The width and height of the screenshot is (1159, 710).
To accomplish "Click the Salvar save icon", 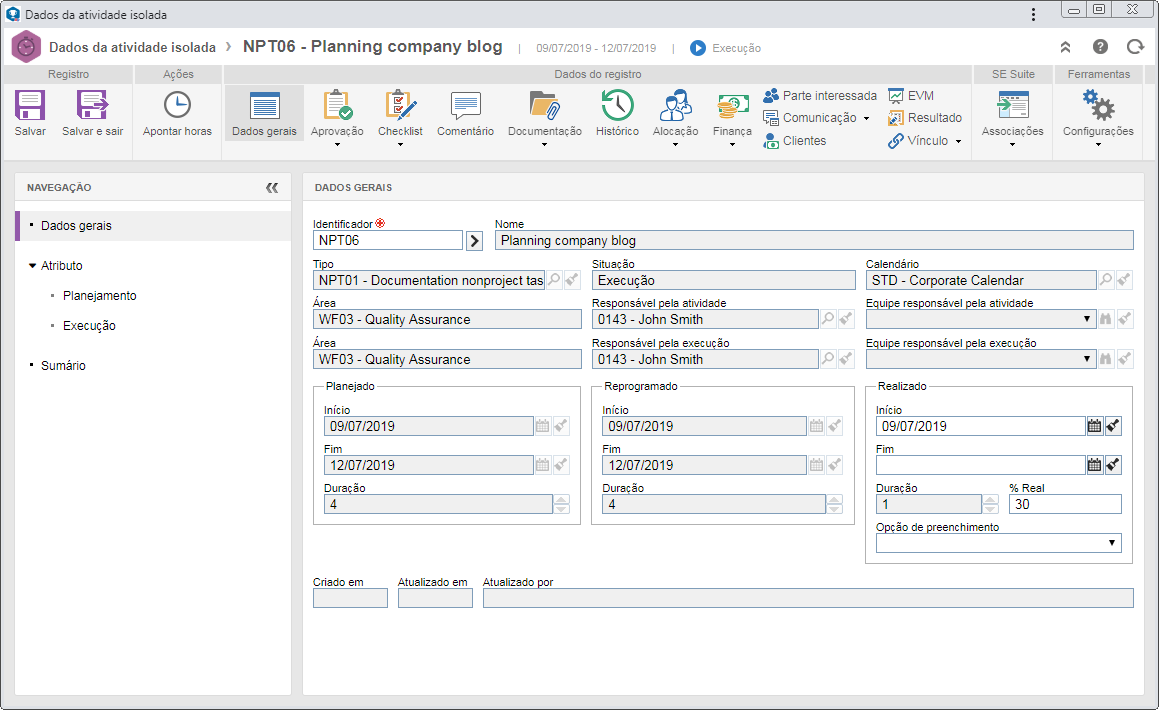I will pyautogui.click(x=30, y=106).
